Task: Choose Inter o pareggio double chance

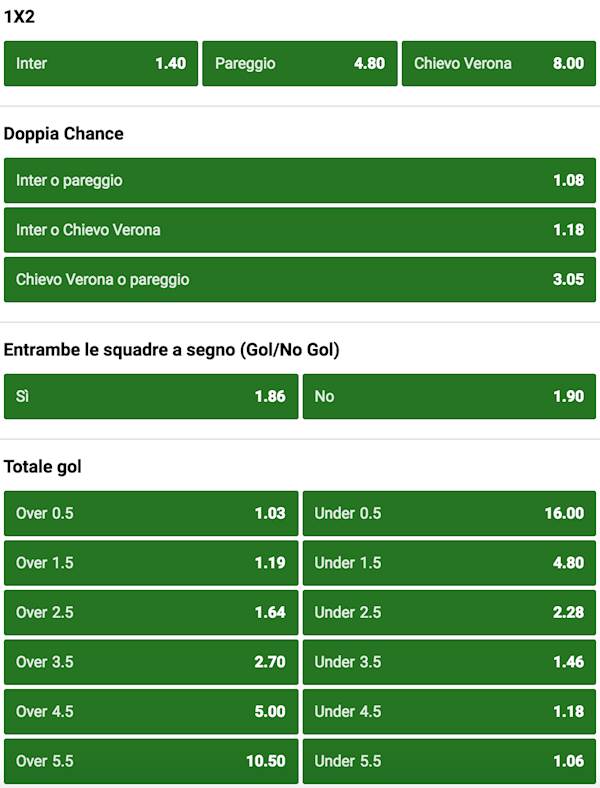Action: 300,181
